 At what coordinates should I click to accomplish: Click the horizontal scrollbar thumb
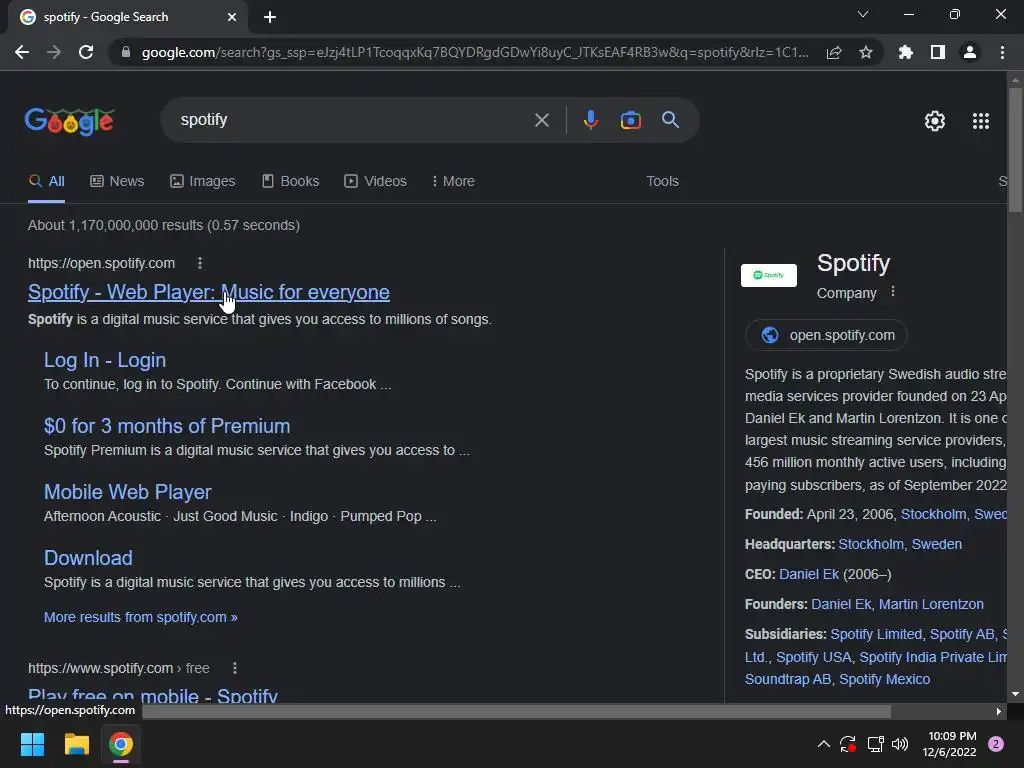(516, 711)
